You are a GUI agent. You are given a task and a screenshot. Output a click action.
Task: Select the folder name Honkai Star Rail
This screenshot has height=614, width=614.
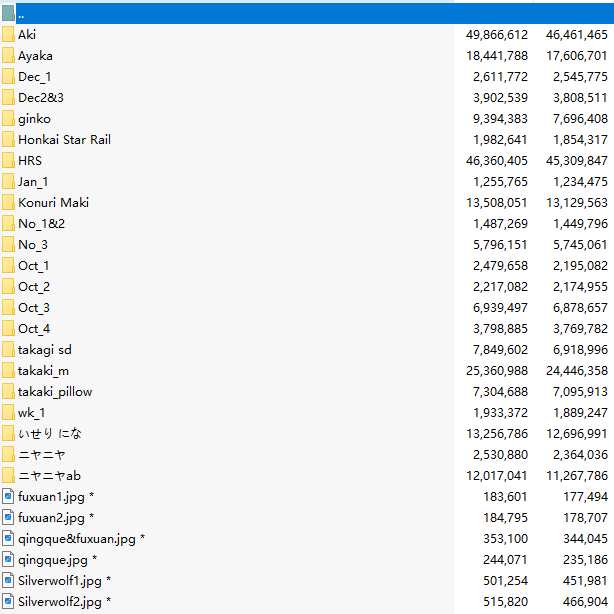(x=65, y=140)
